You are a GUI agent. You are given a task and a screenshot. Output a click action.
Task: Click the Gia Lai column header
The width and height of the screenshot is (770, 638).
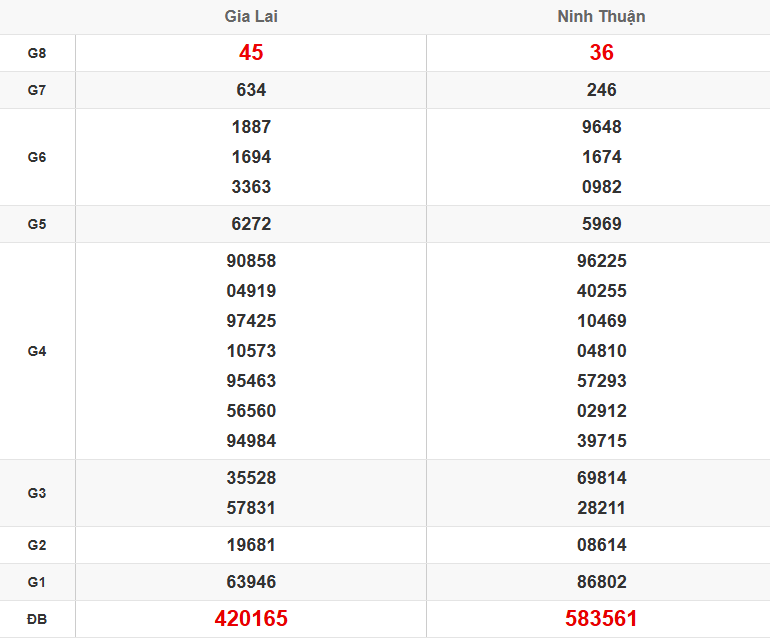[251, 17]
